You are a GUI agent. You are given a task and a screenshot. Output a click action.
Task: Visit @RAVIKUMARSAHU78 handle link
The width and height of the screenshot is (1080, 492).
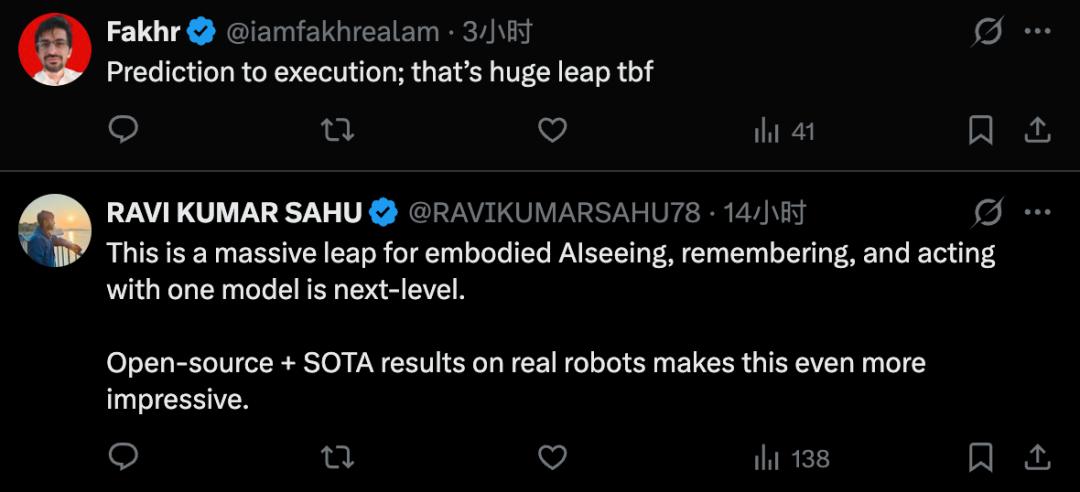pos(554,213)
